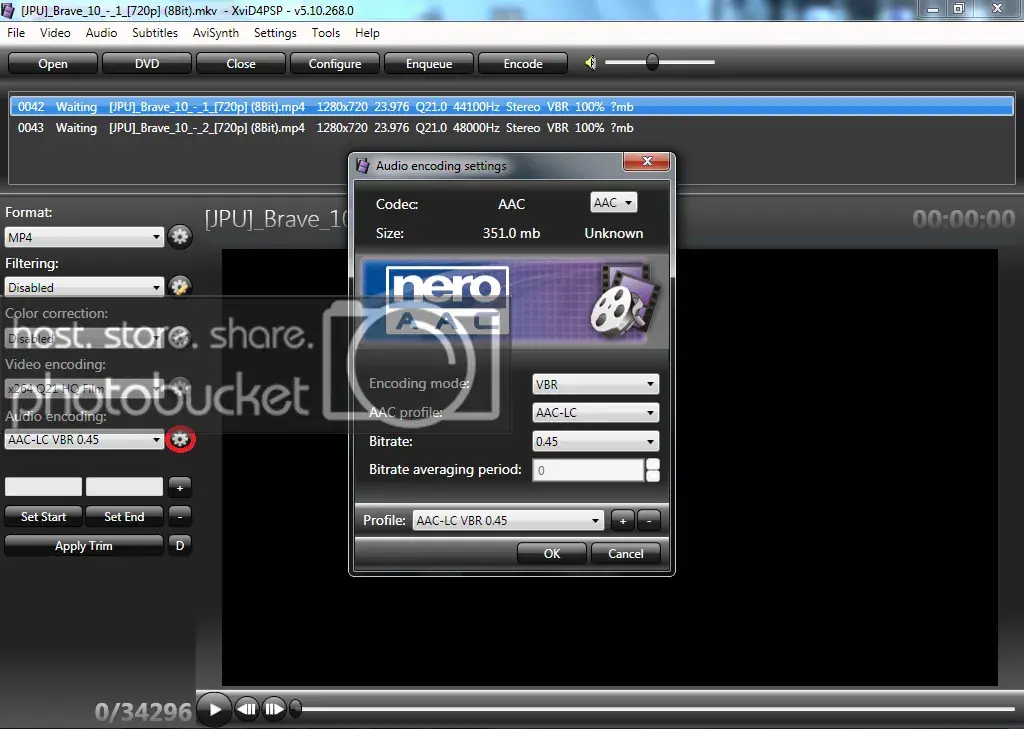
Task: Open Audio encoding settings gear circled in red
Action: (x=180, y=439)
